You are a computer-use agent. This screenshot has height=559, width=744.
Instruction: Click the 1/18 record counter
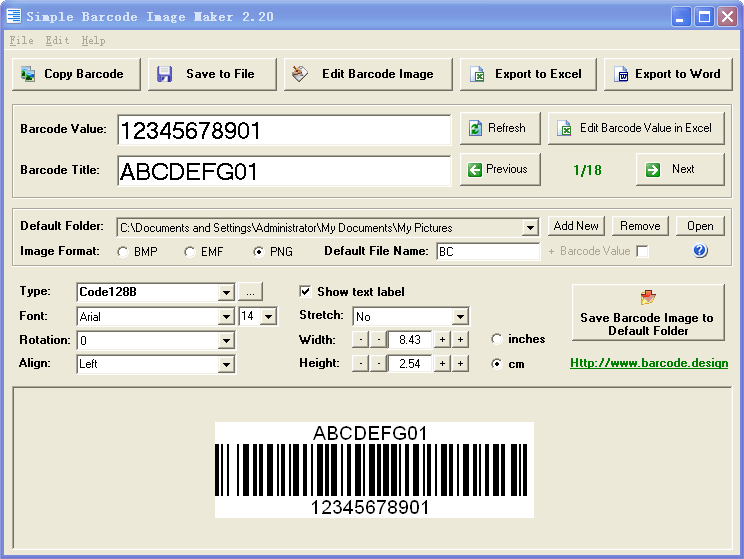[x=587, y=170]
